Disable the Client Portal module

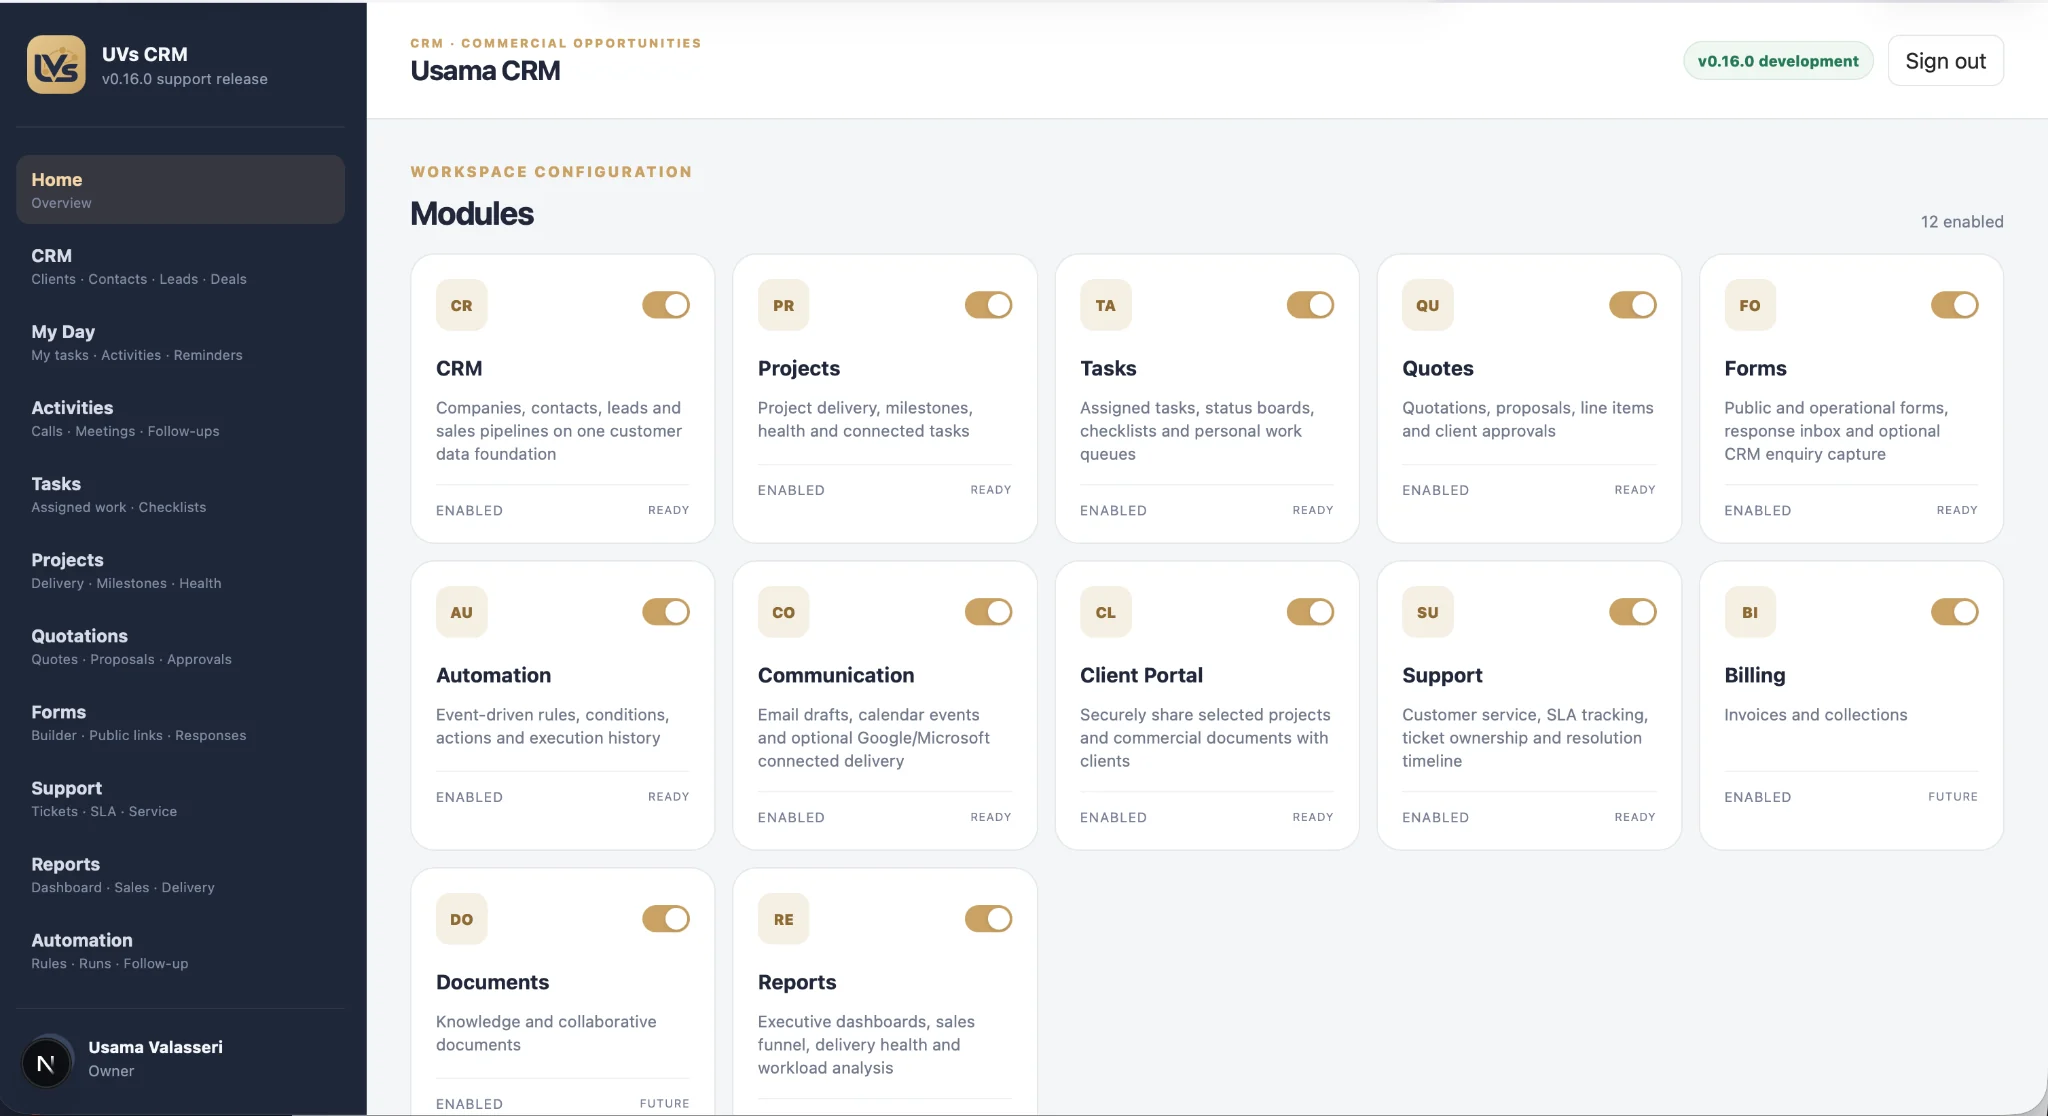tap(1310, 612)
